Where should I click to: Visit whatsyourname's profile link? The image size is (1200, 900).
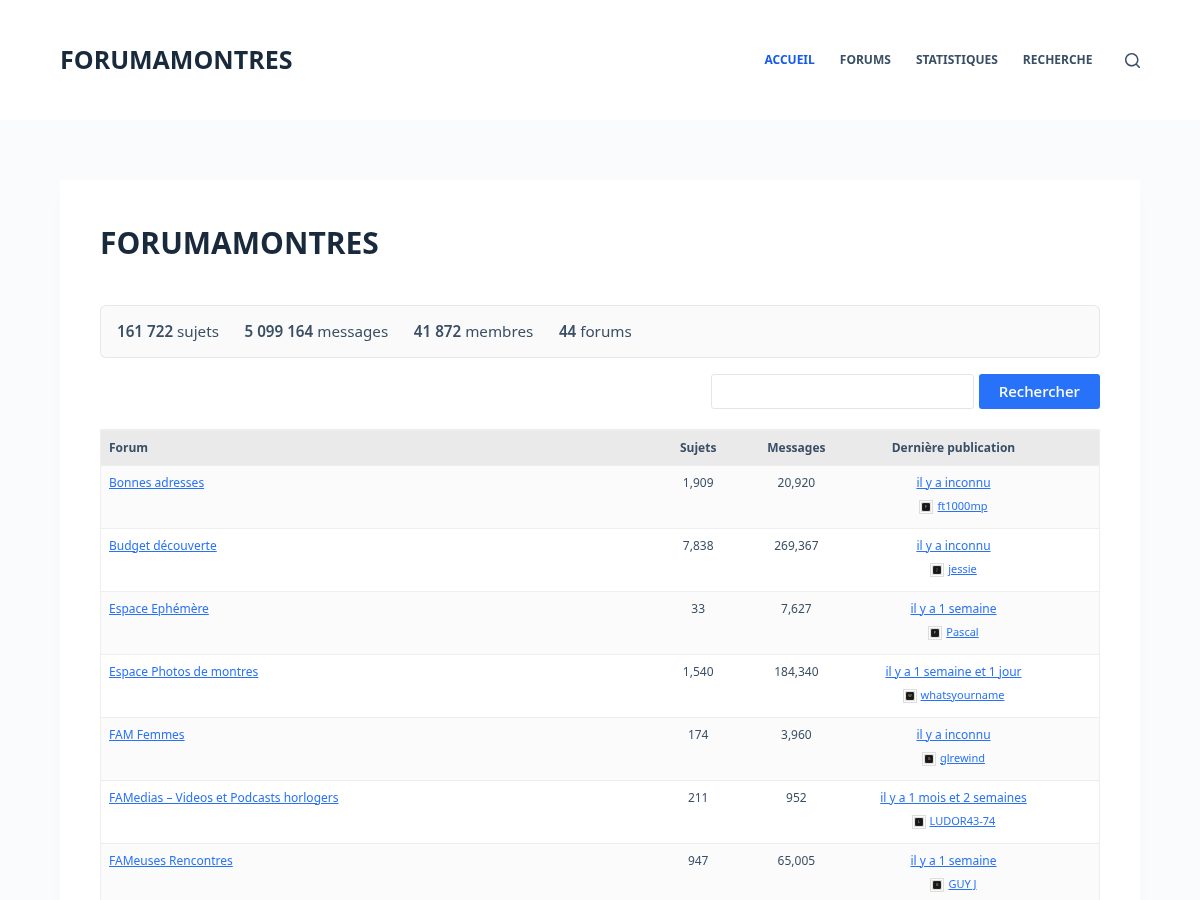pos(962,695)
